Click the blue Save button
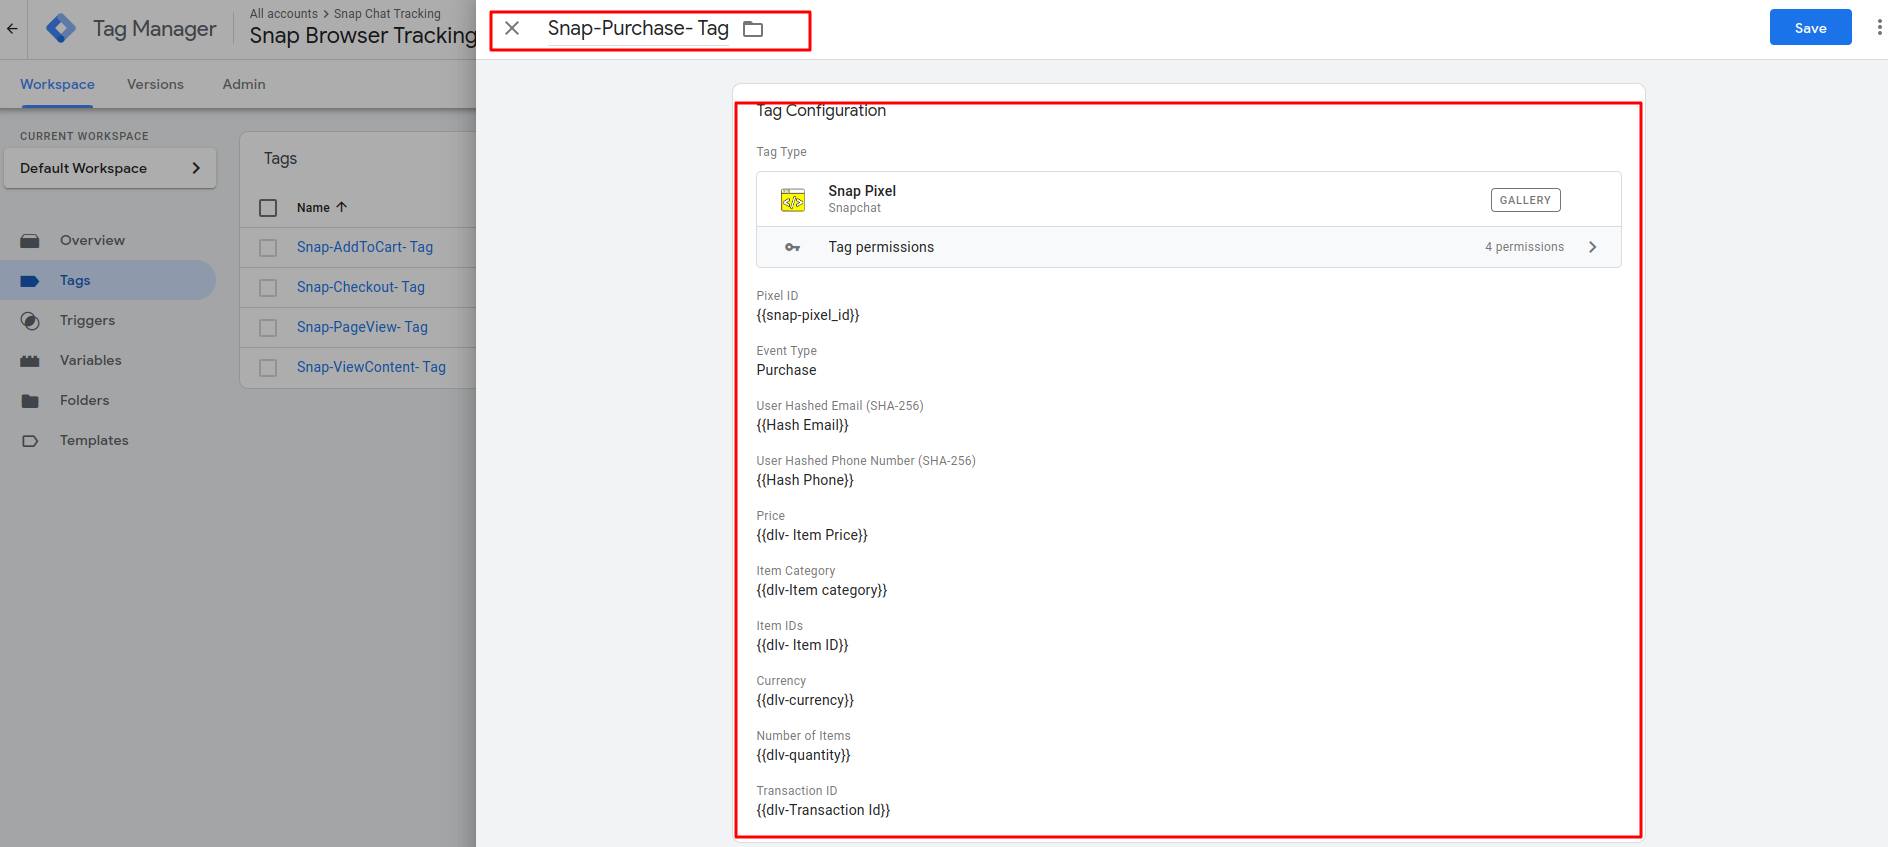The width and height of the screenshot is (1888, 847). tap(1810, 28)
